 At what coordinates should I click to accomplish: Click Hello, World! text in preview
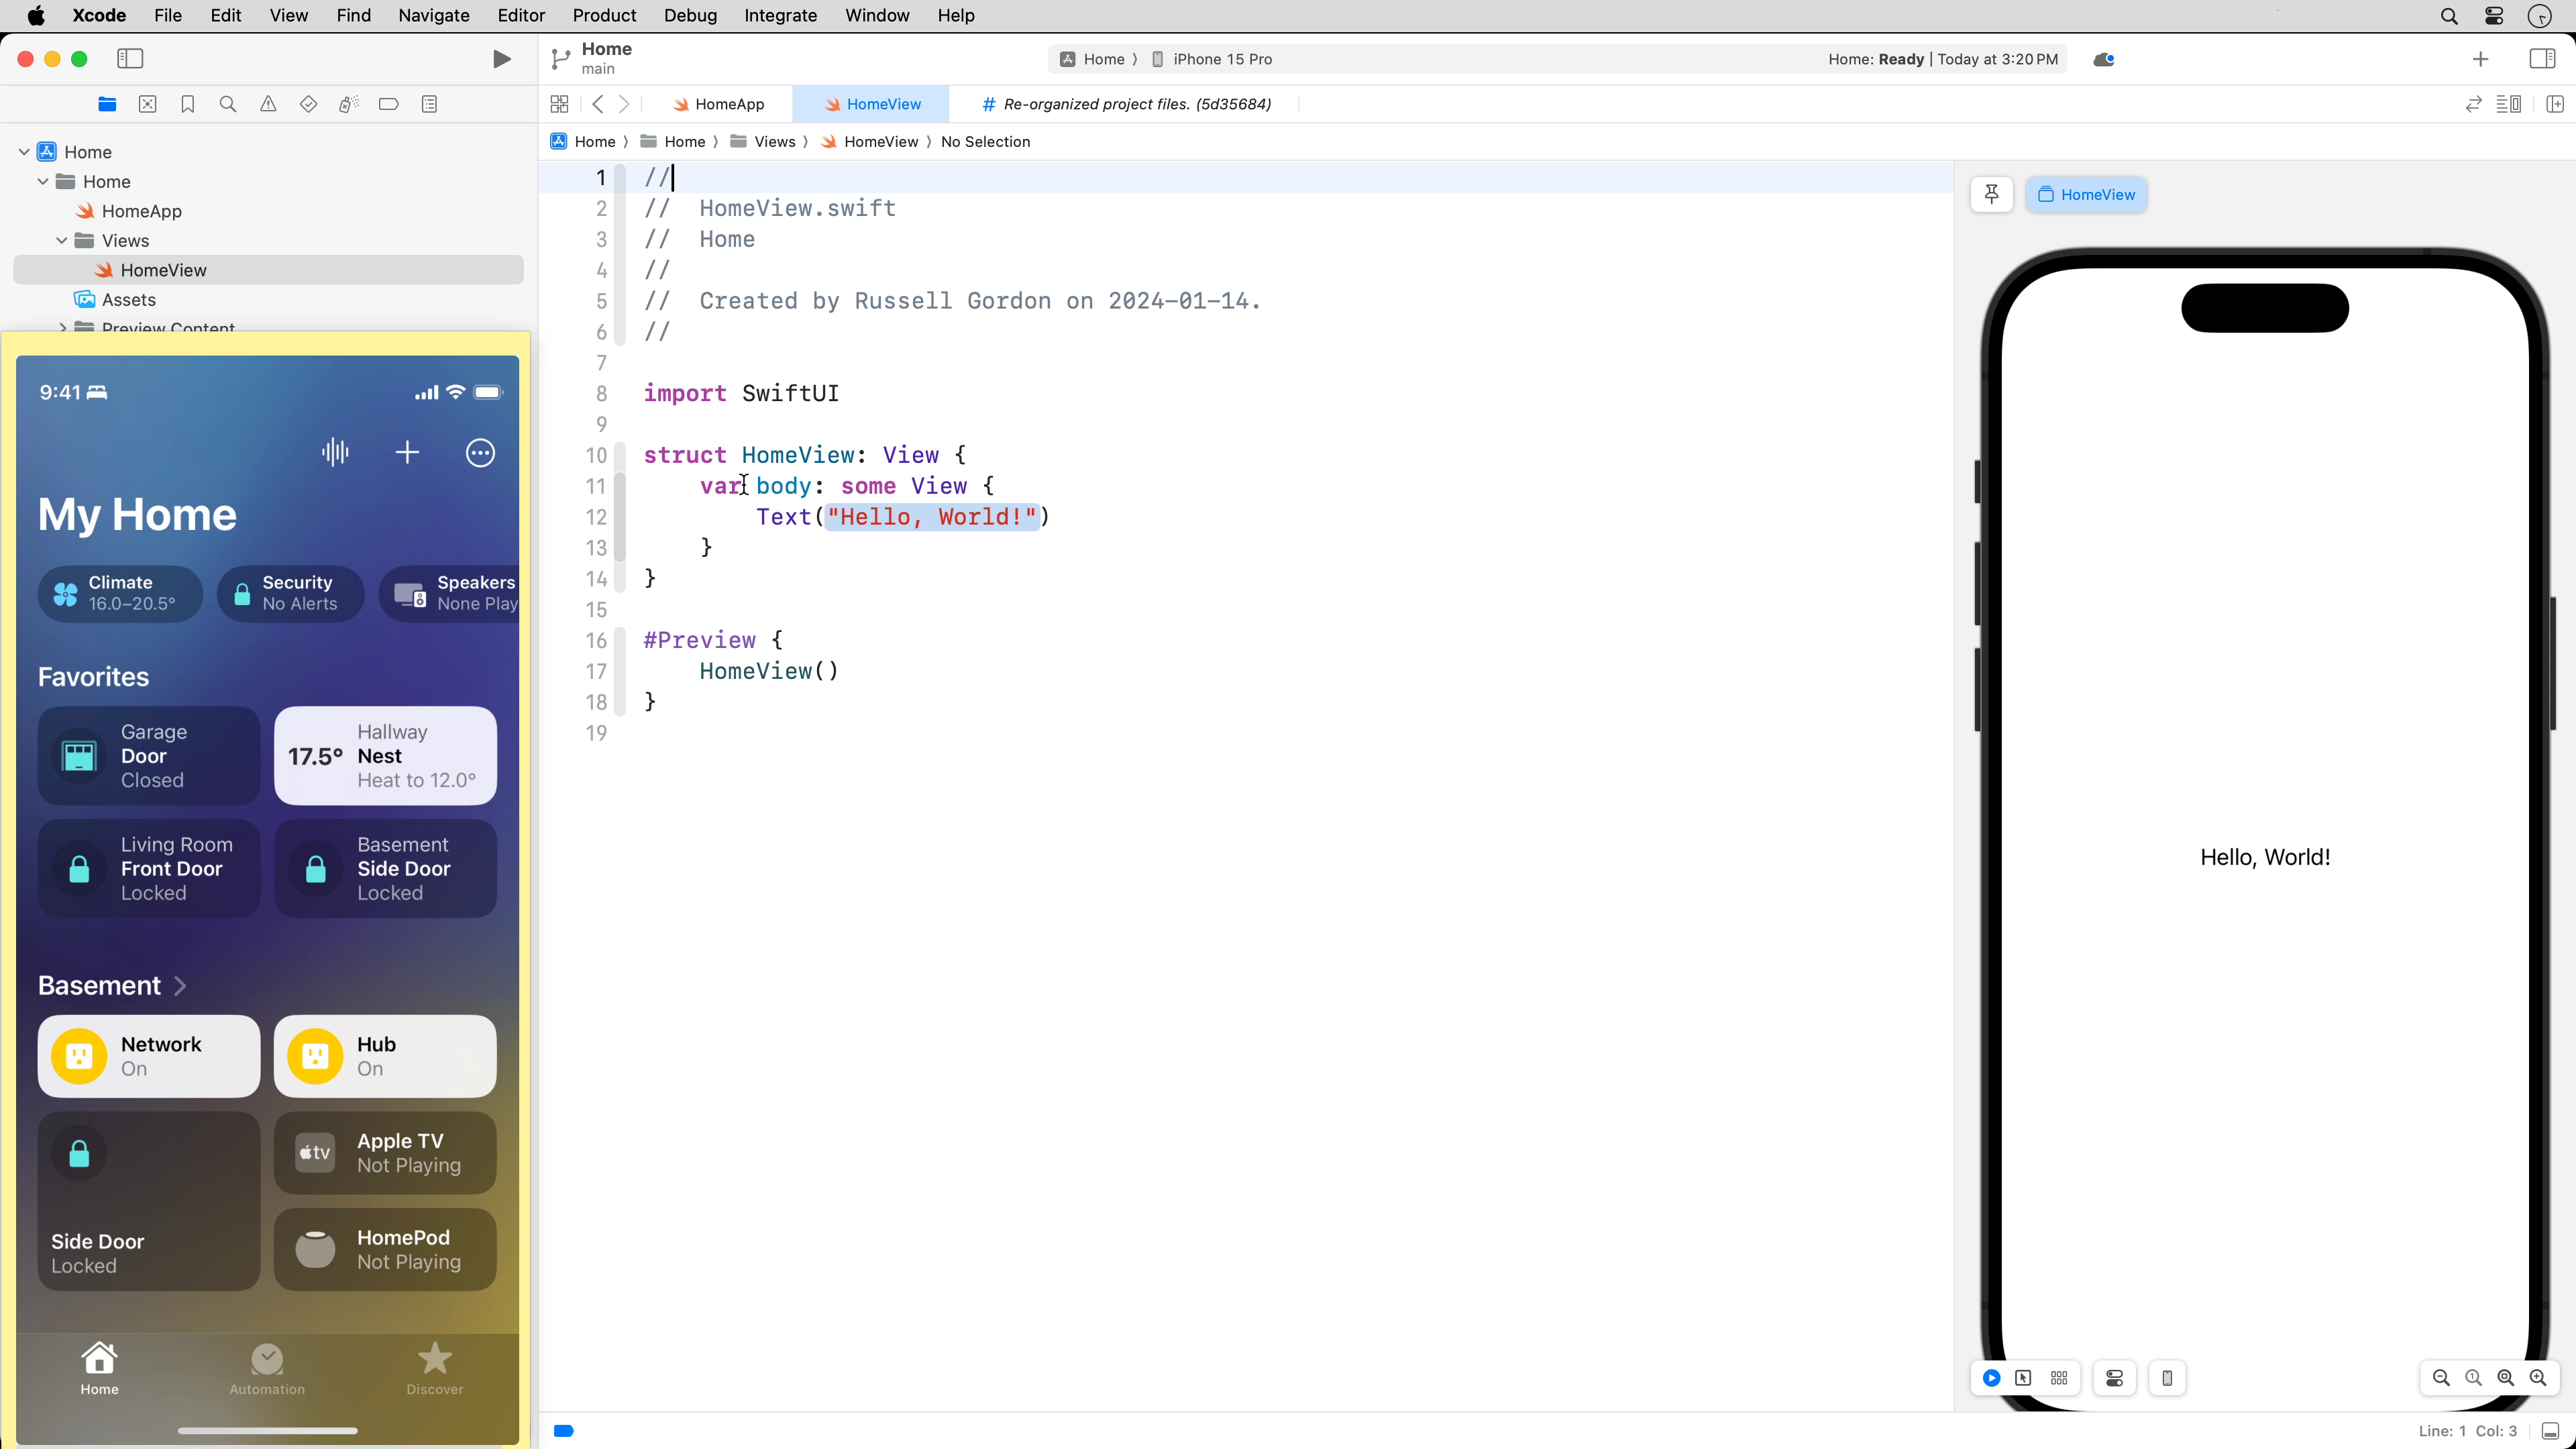(2265, 857)
